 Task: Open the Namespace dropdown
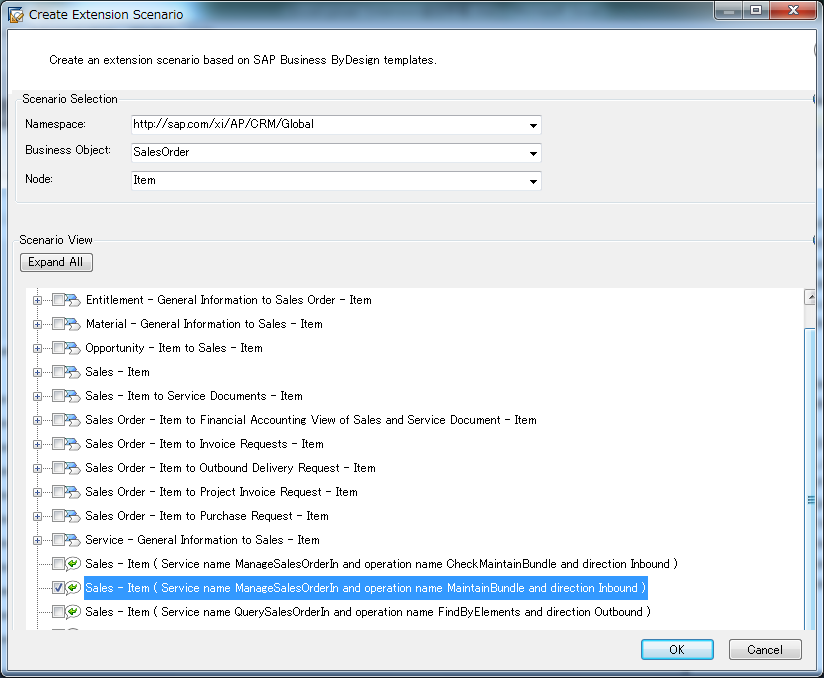(533, 125)
